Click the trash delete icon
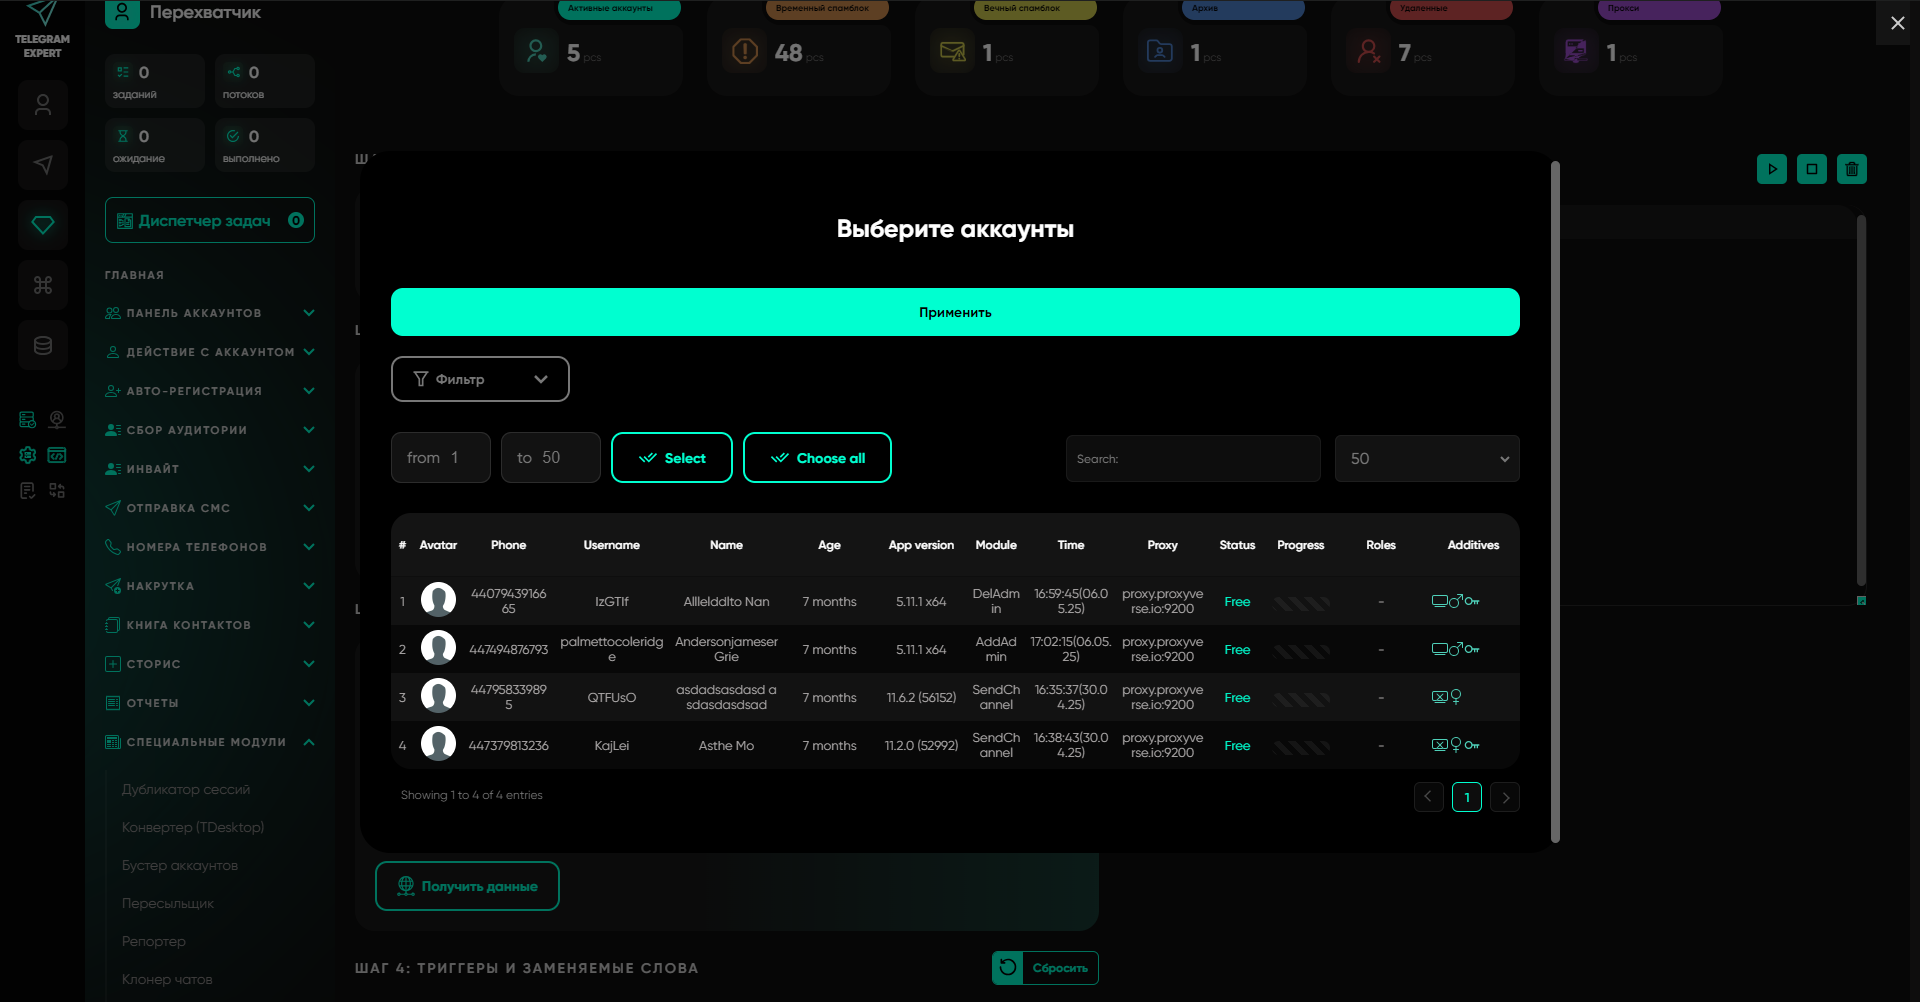This screenshot has width=1920, height=1002. 1851,169
